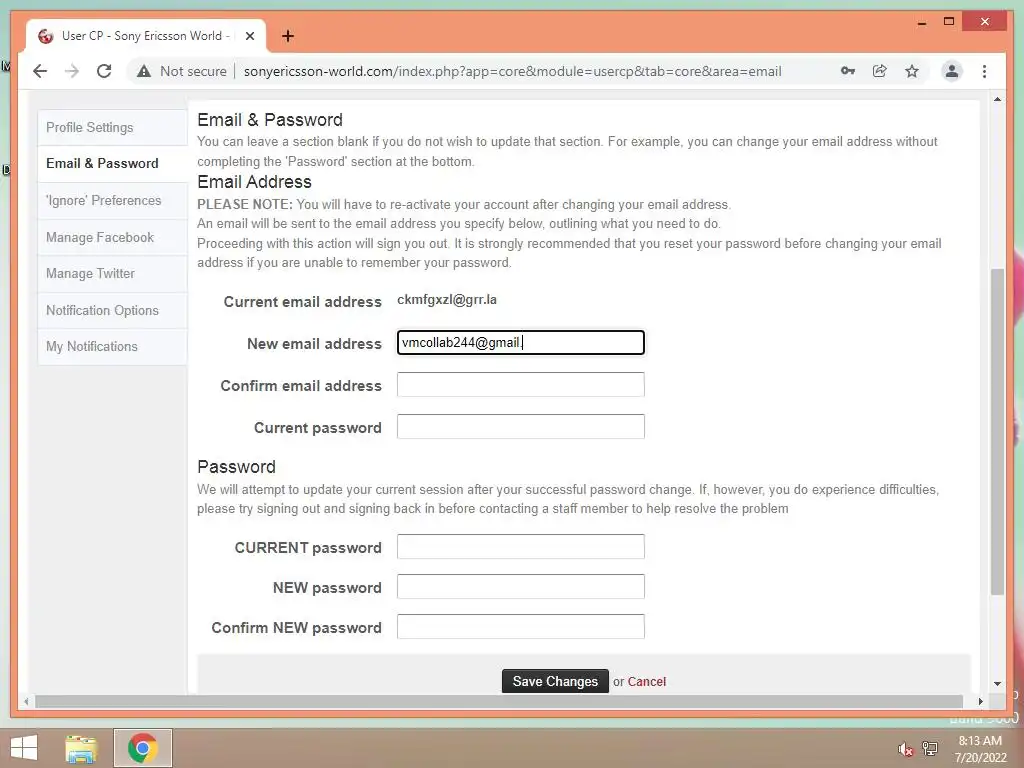Reload the current page
This screenshot has width=1024, height=768.
pyautogui.click(x=104, y=71)
